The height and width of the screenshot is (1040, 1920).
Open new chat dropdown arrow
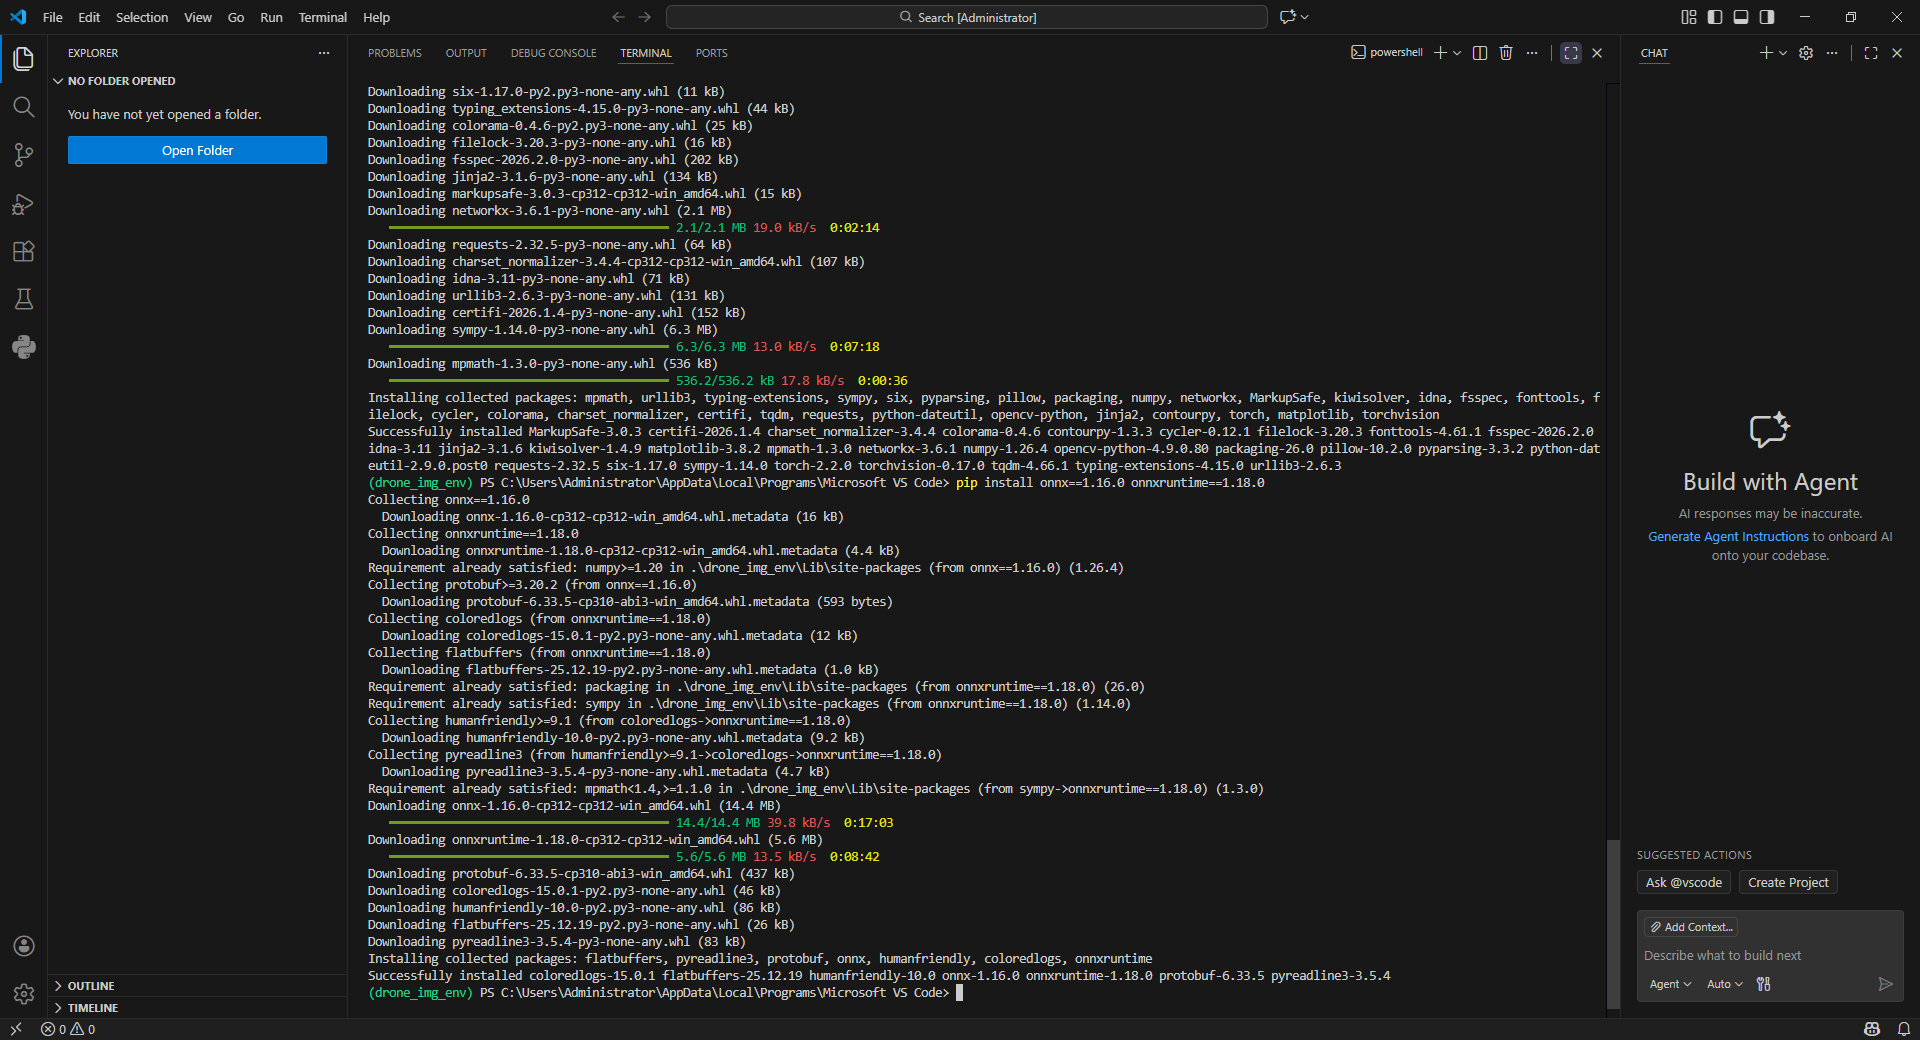pyautogui.click(x=1783, y=53)
